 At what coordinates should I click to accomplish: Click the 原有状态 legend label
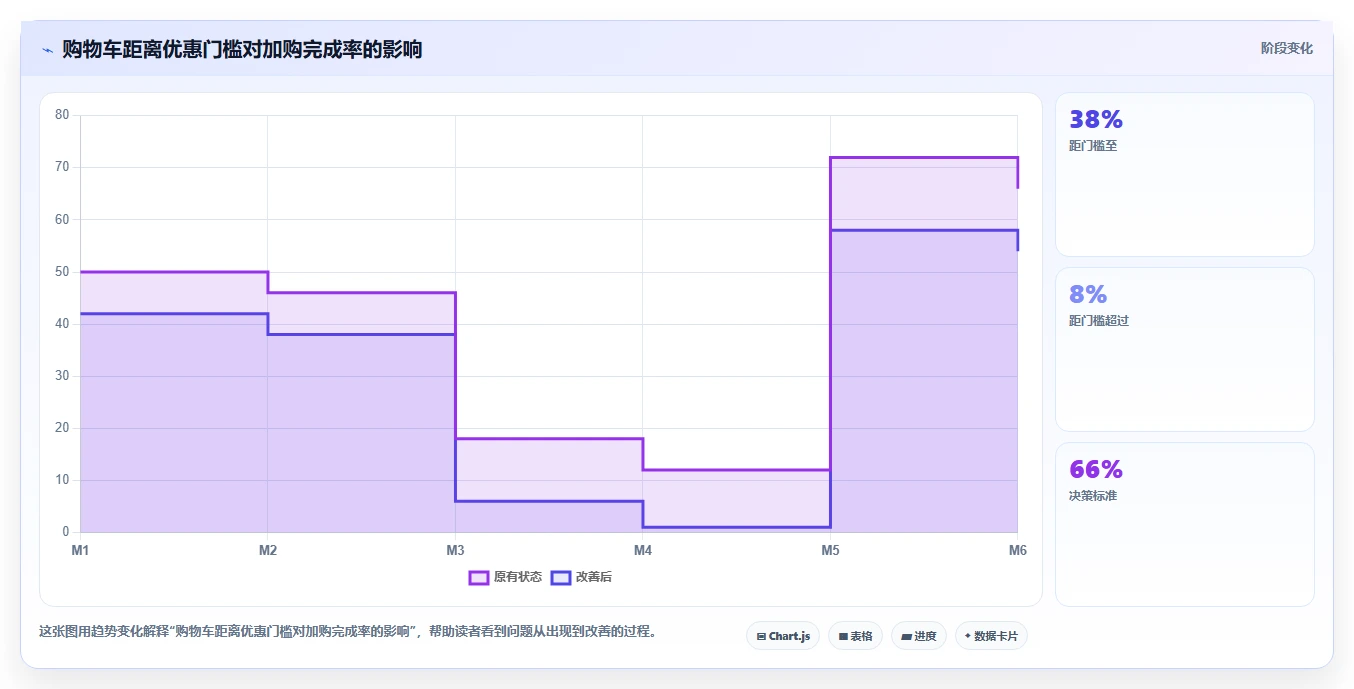(518, 577)
